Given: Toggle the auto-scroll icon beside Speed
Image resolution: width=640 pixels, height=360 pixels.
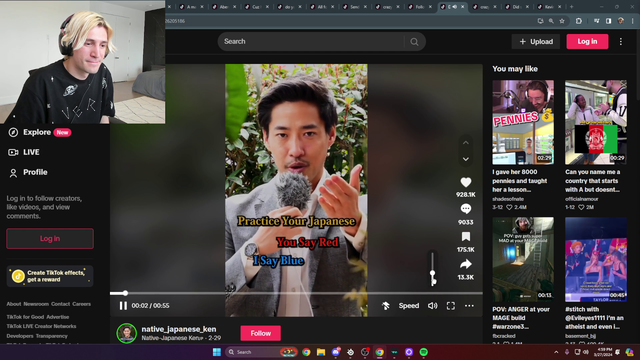Looking at the screenshot, I should coord(385,306).
